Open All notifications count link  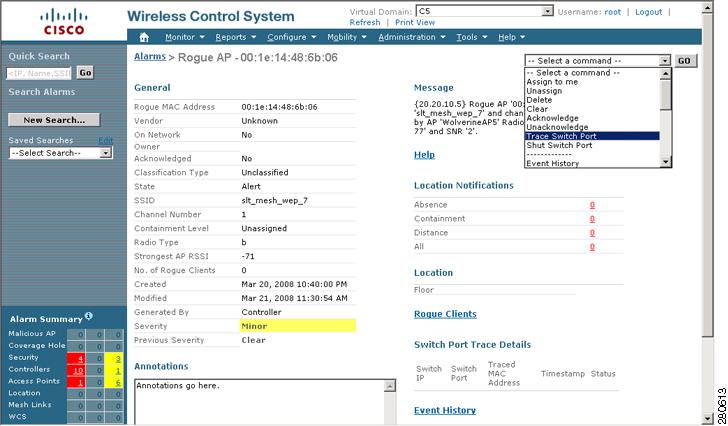coord(592,247)
